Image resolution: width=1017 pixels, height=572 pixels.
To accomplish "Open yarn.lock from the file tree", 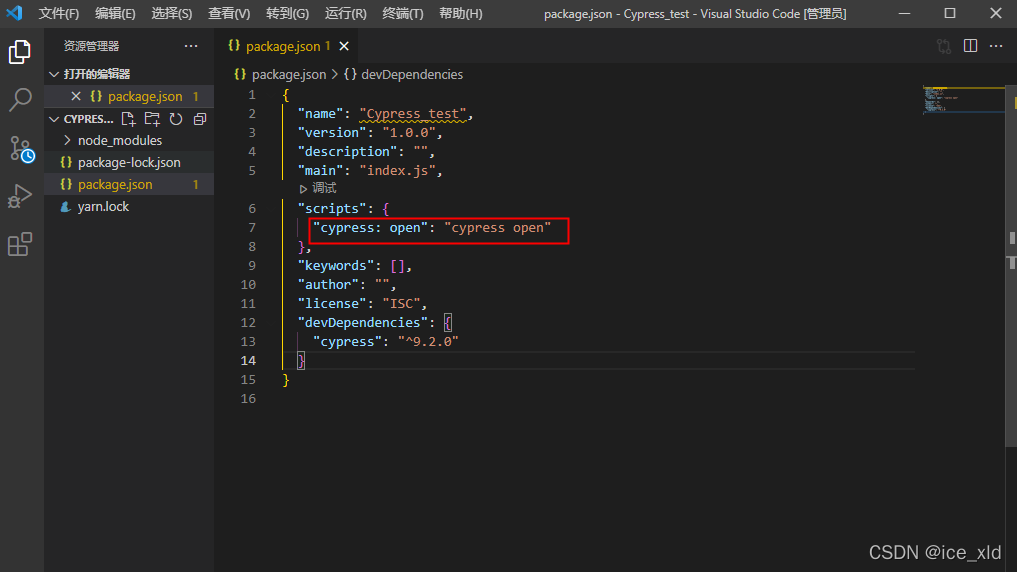I will (x=103, y=207).
